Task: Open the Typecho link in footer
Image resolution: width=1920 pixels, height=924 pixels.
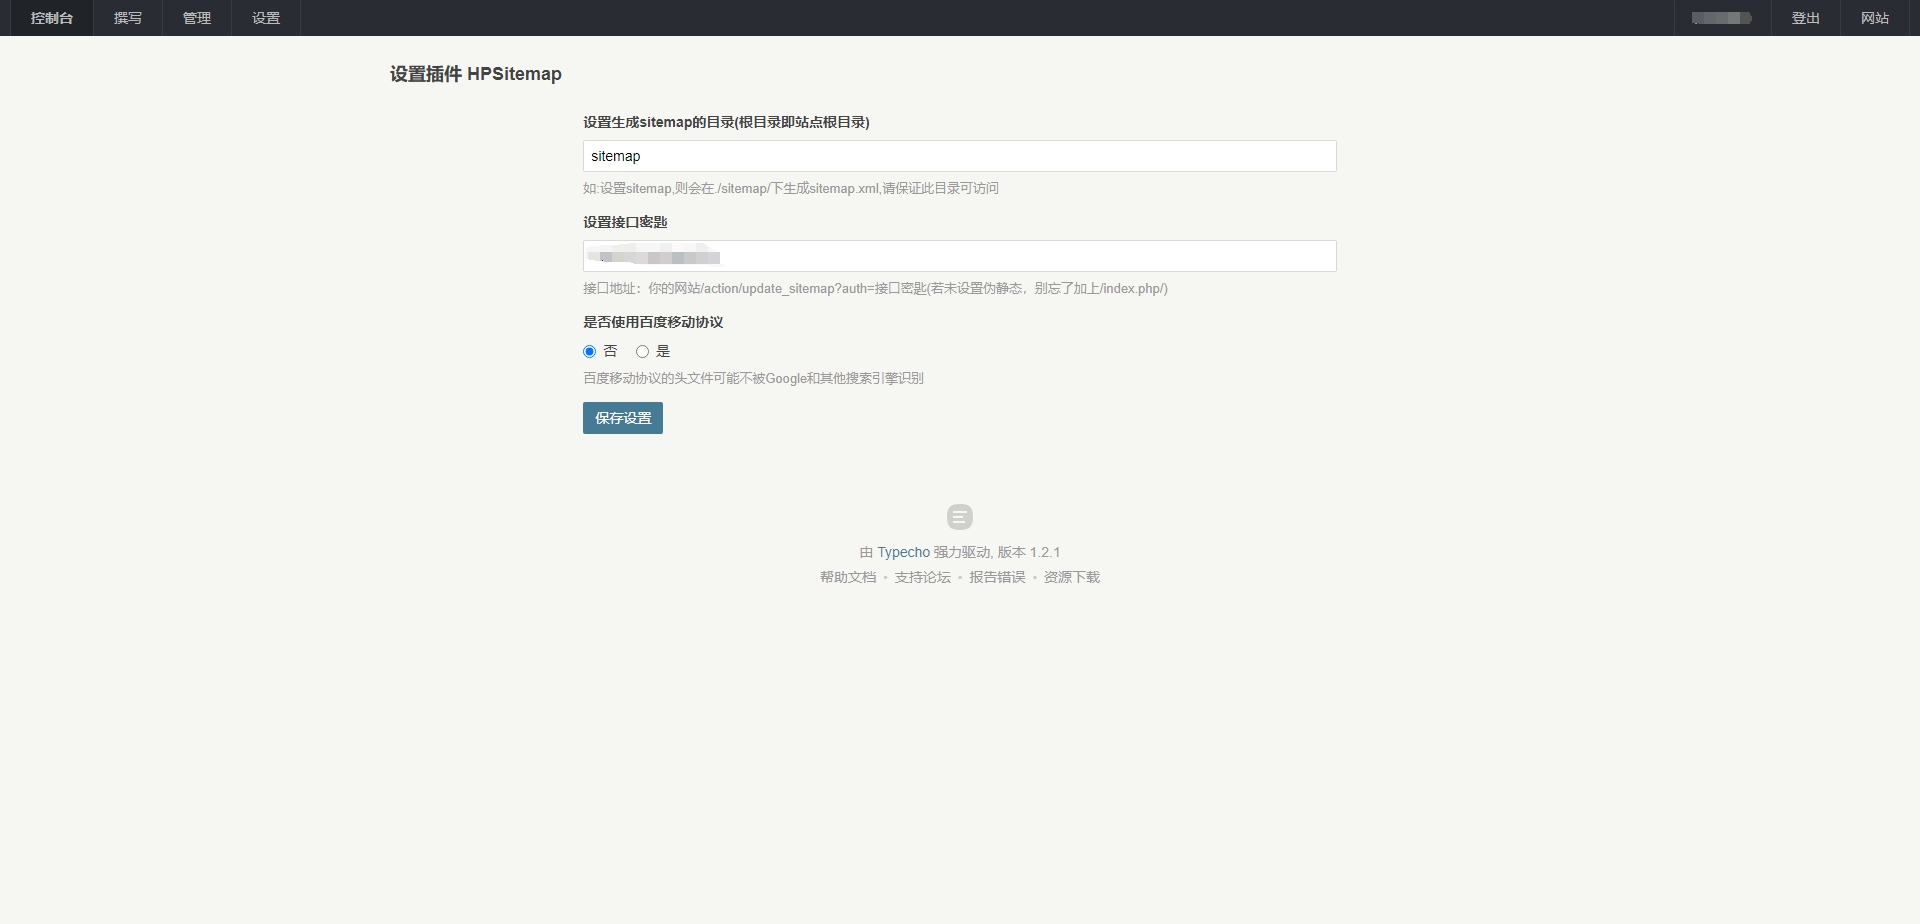Action: coord(903,552)
